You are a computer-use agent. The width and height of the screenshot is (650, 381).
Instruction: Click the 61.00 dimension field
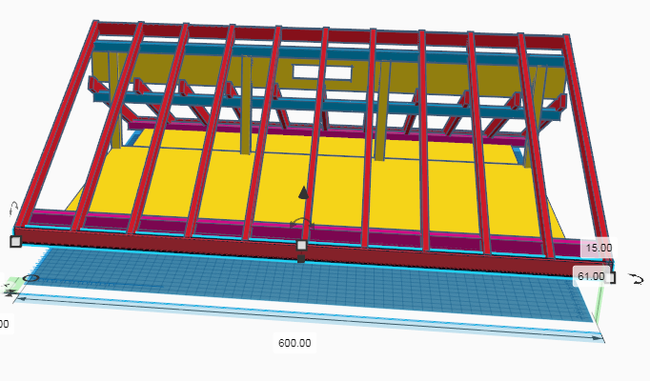coord(591,276)
